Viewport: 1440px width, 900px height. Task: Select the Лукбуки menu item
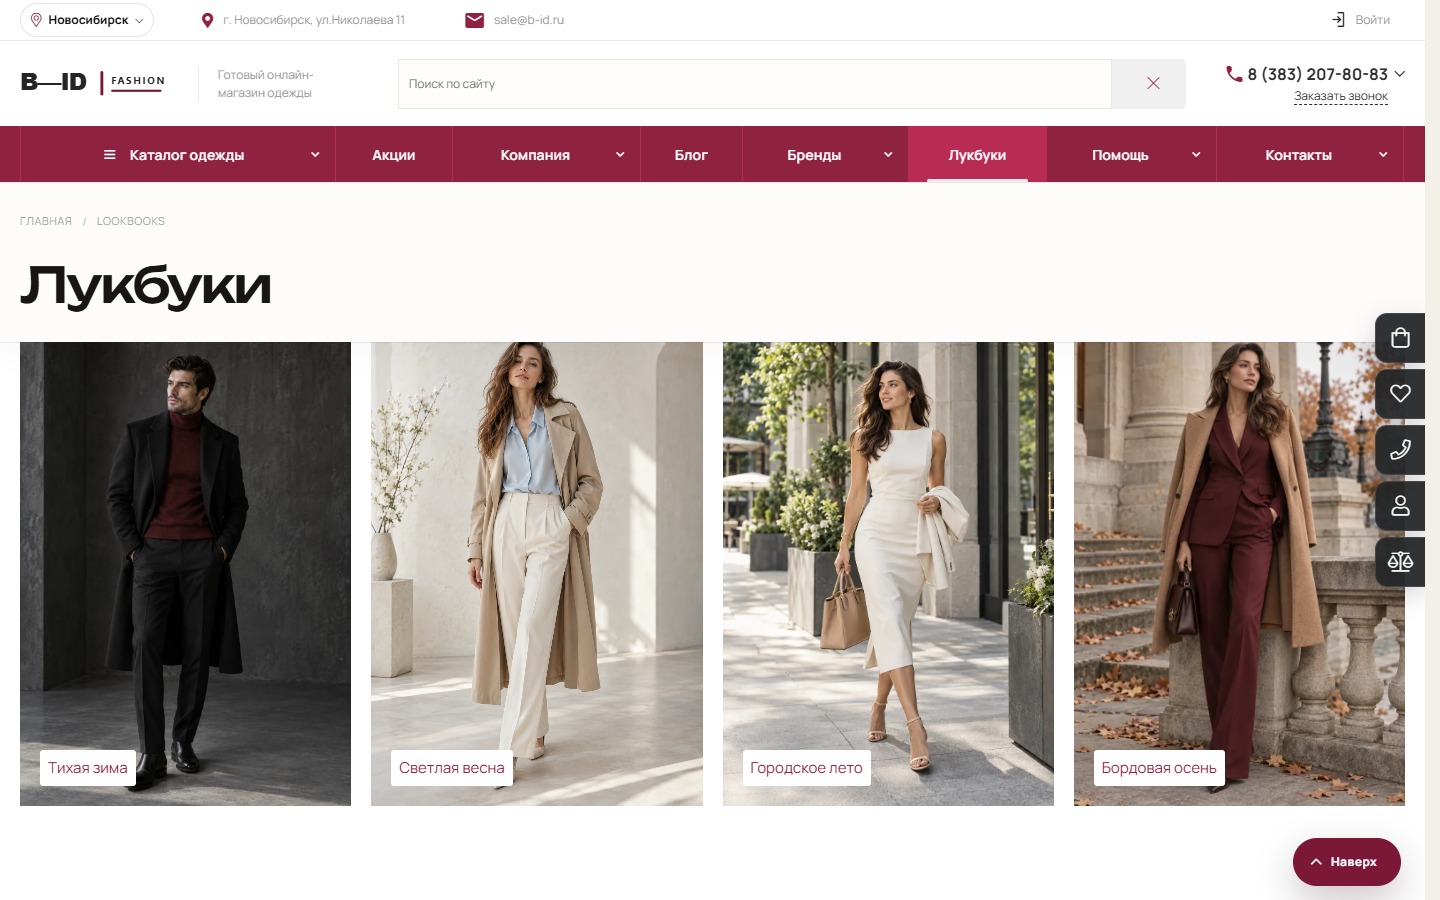pyautogui.click(x=977, y=155)
